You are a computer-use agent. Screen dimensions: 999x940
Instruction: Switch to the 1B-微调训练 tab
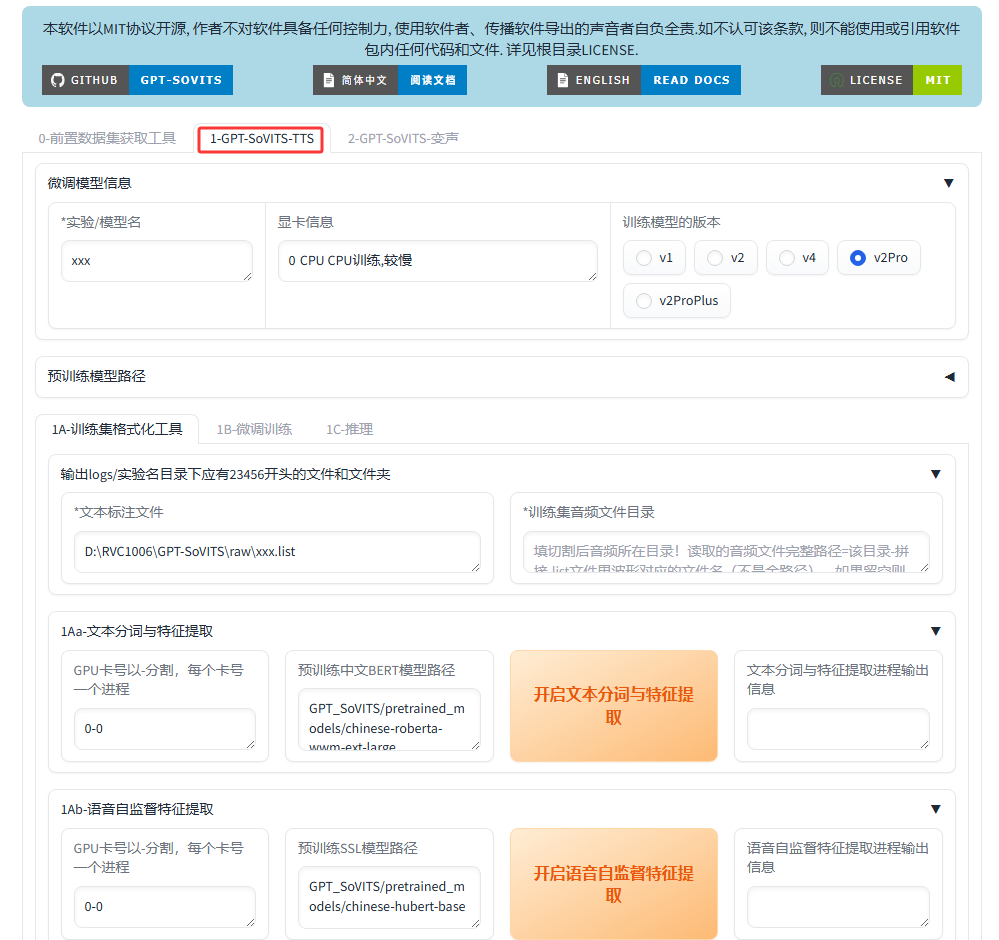click(254, 429)
